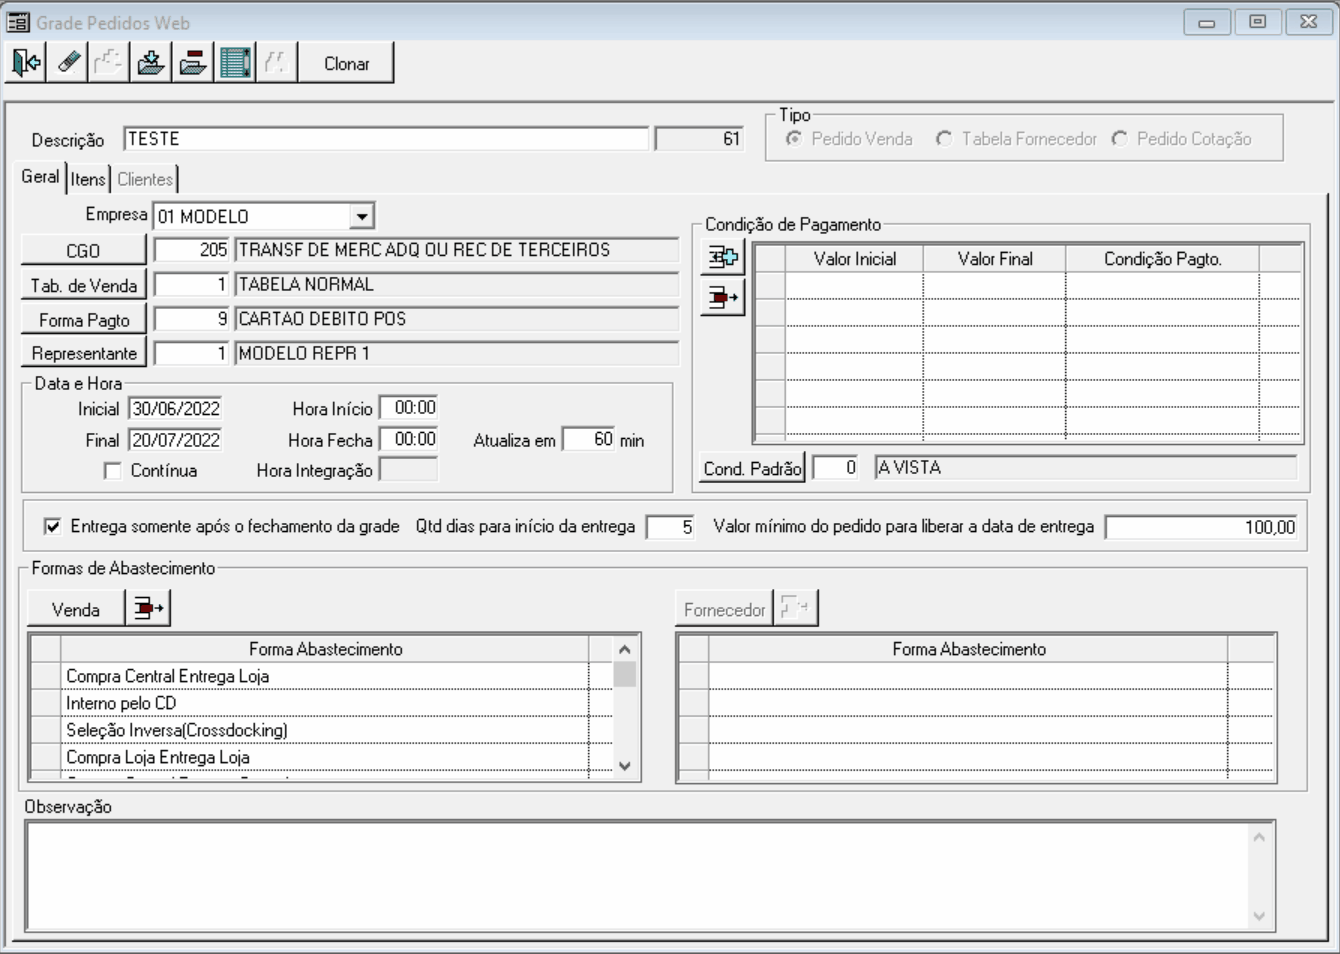Click Qtd dias para início entrega field
This screenshot has height=954, width=1340.
pyautogui.click(x=670, y=527)
